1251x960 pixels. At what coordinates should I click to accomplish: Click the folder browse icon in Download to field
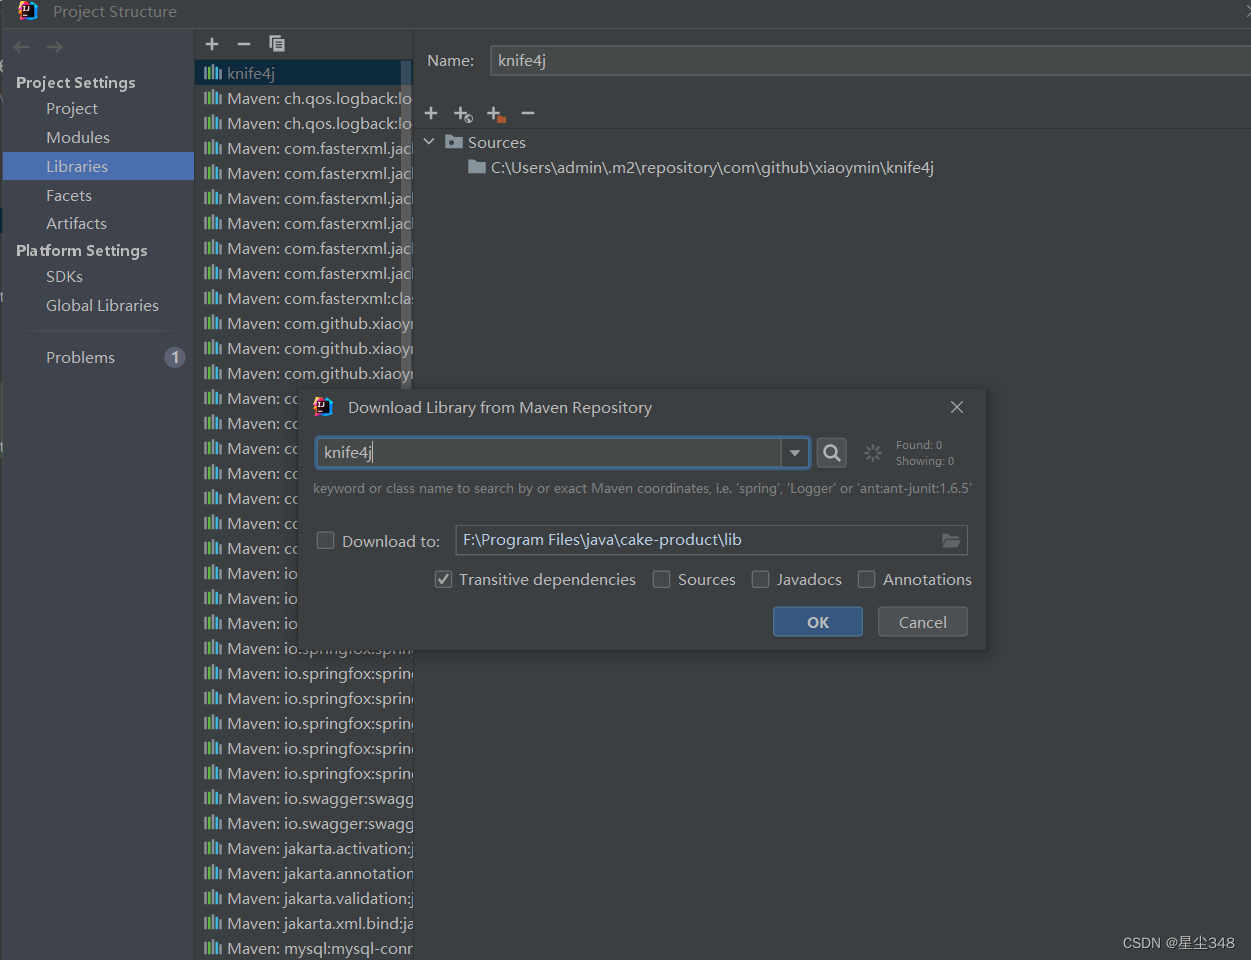point(950,540)
